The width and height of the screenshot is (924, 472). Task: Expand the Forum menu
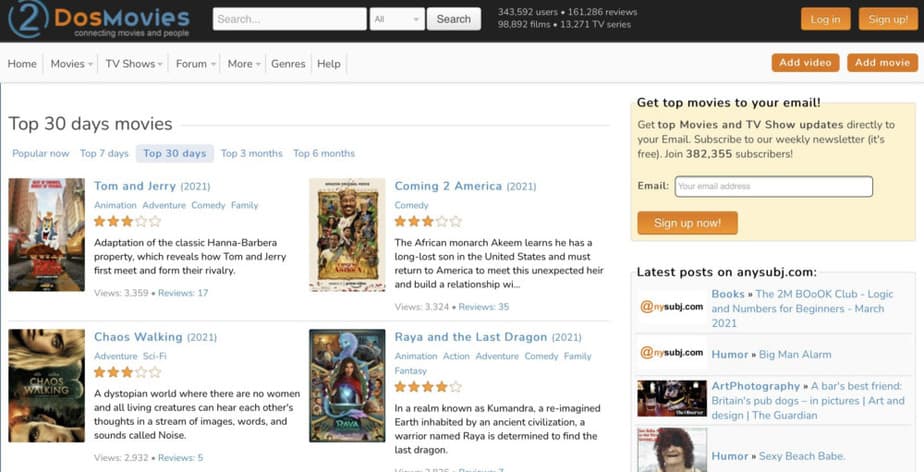(196, 64)
